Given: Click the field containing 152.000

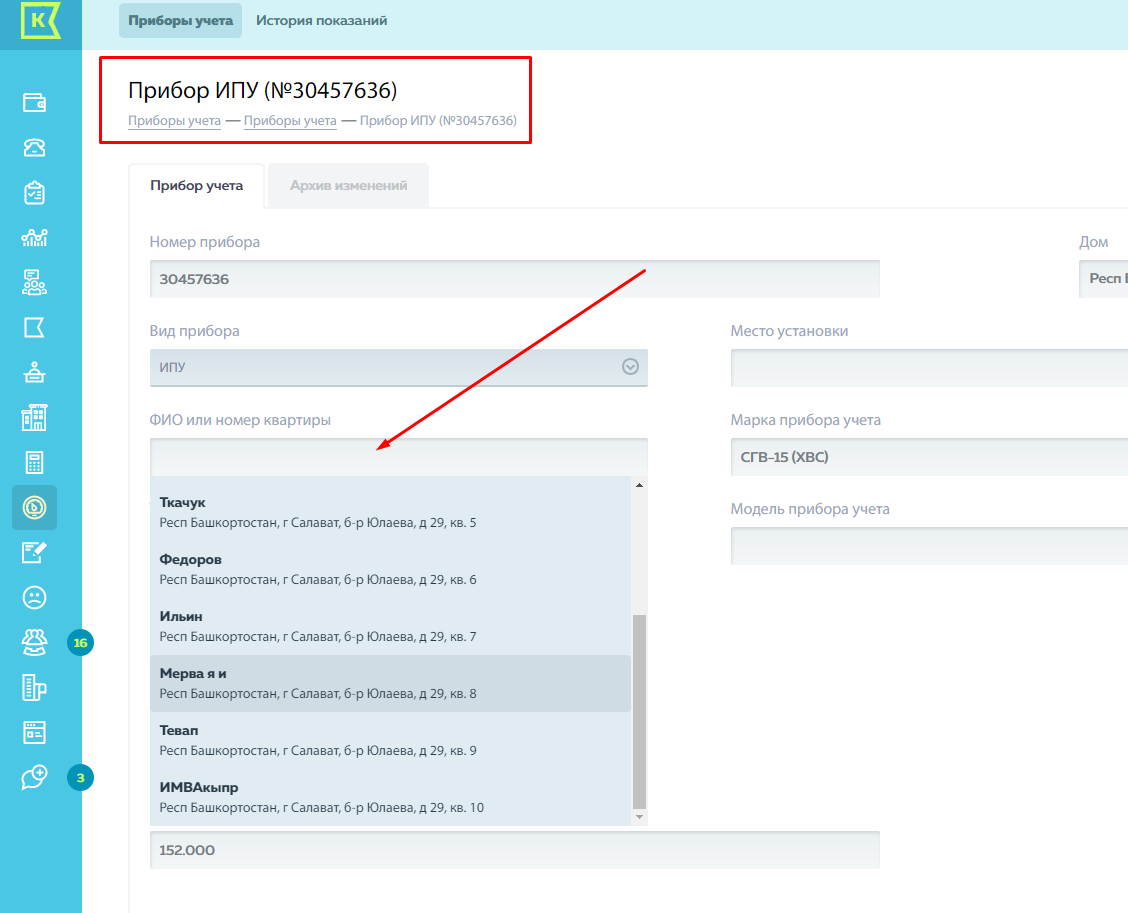Looking at the screenshot, I should coord(514,850).
